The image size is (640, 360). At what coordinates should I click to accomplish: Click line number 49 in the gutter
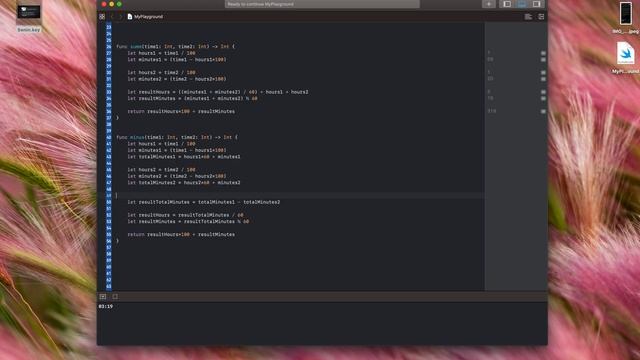click(x=109, y=196)
